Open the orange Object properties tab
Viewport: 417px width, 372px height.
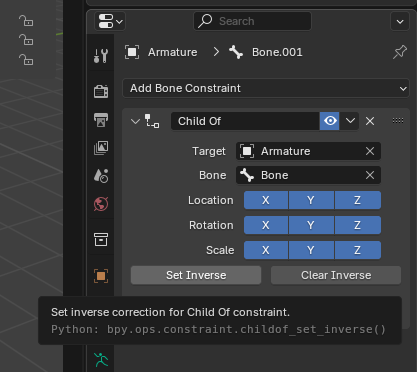click(101, 276)
